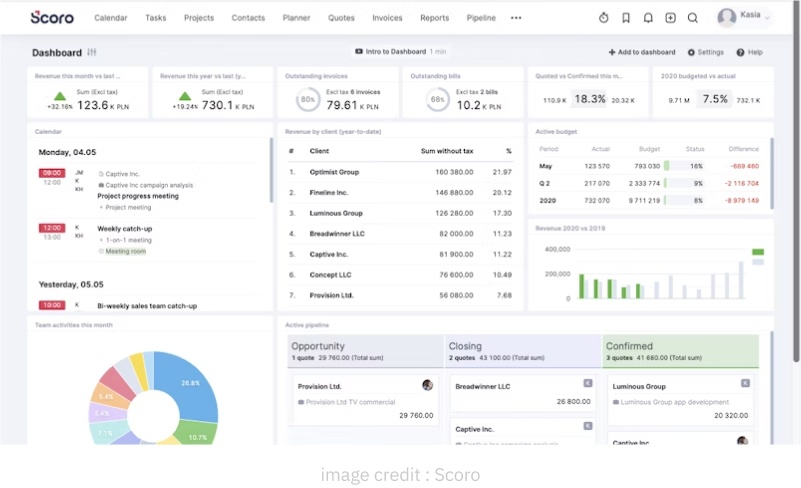
Task: Navigate to Invoices
Action: coord(387,18)
